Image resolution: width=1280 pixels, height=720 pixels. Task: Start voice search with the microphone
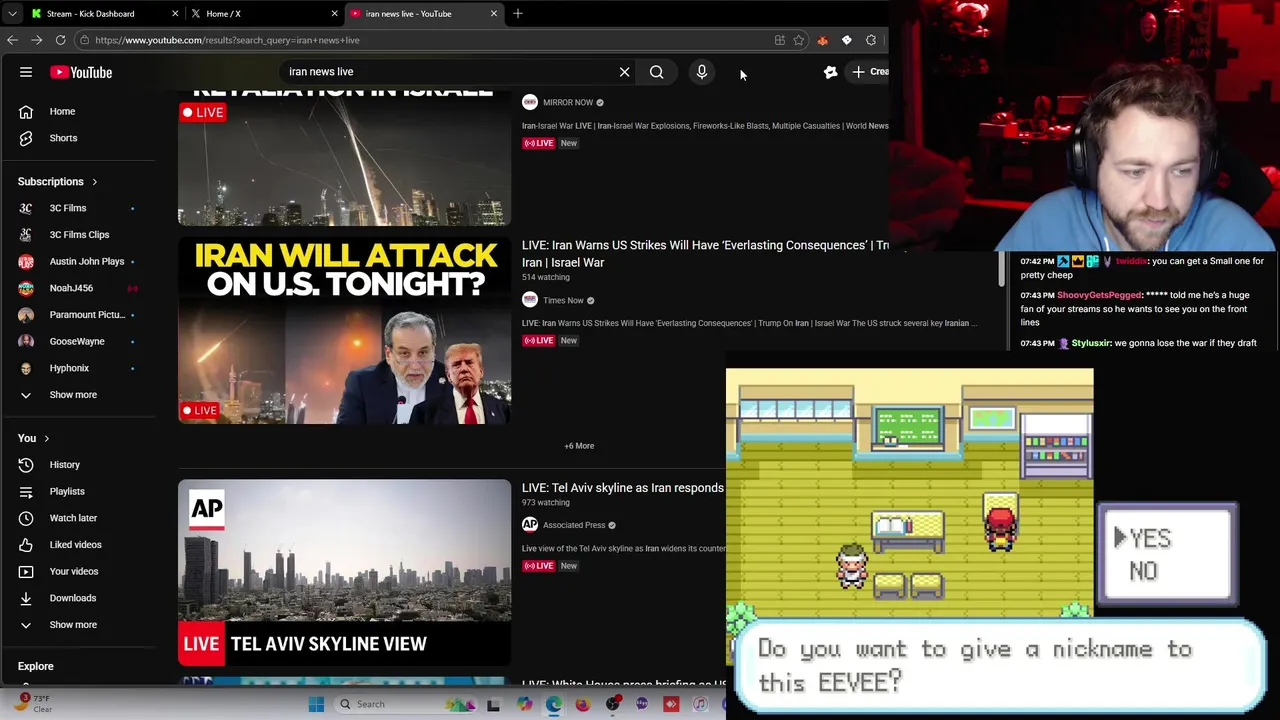701,72
